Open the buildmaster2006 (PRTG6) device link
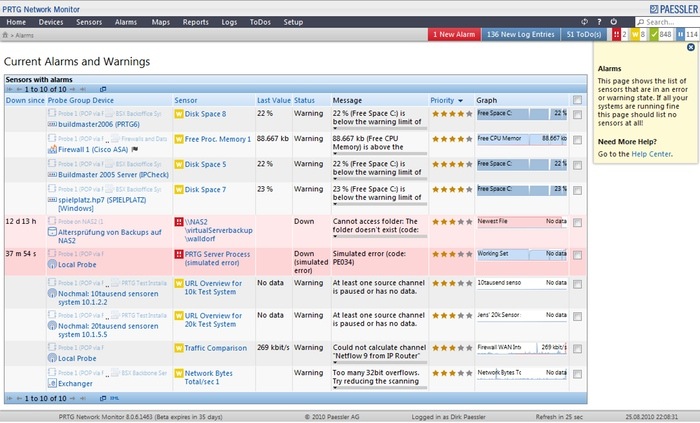This screenshot has height=423, width=700. (x=99, y=124)
